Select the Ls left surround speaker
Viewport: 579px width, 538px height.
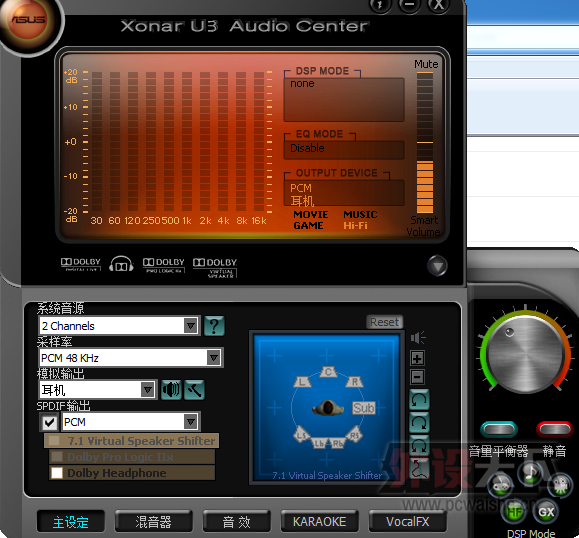(302, 435)
